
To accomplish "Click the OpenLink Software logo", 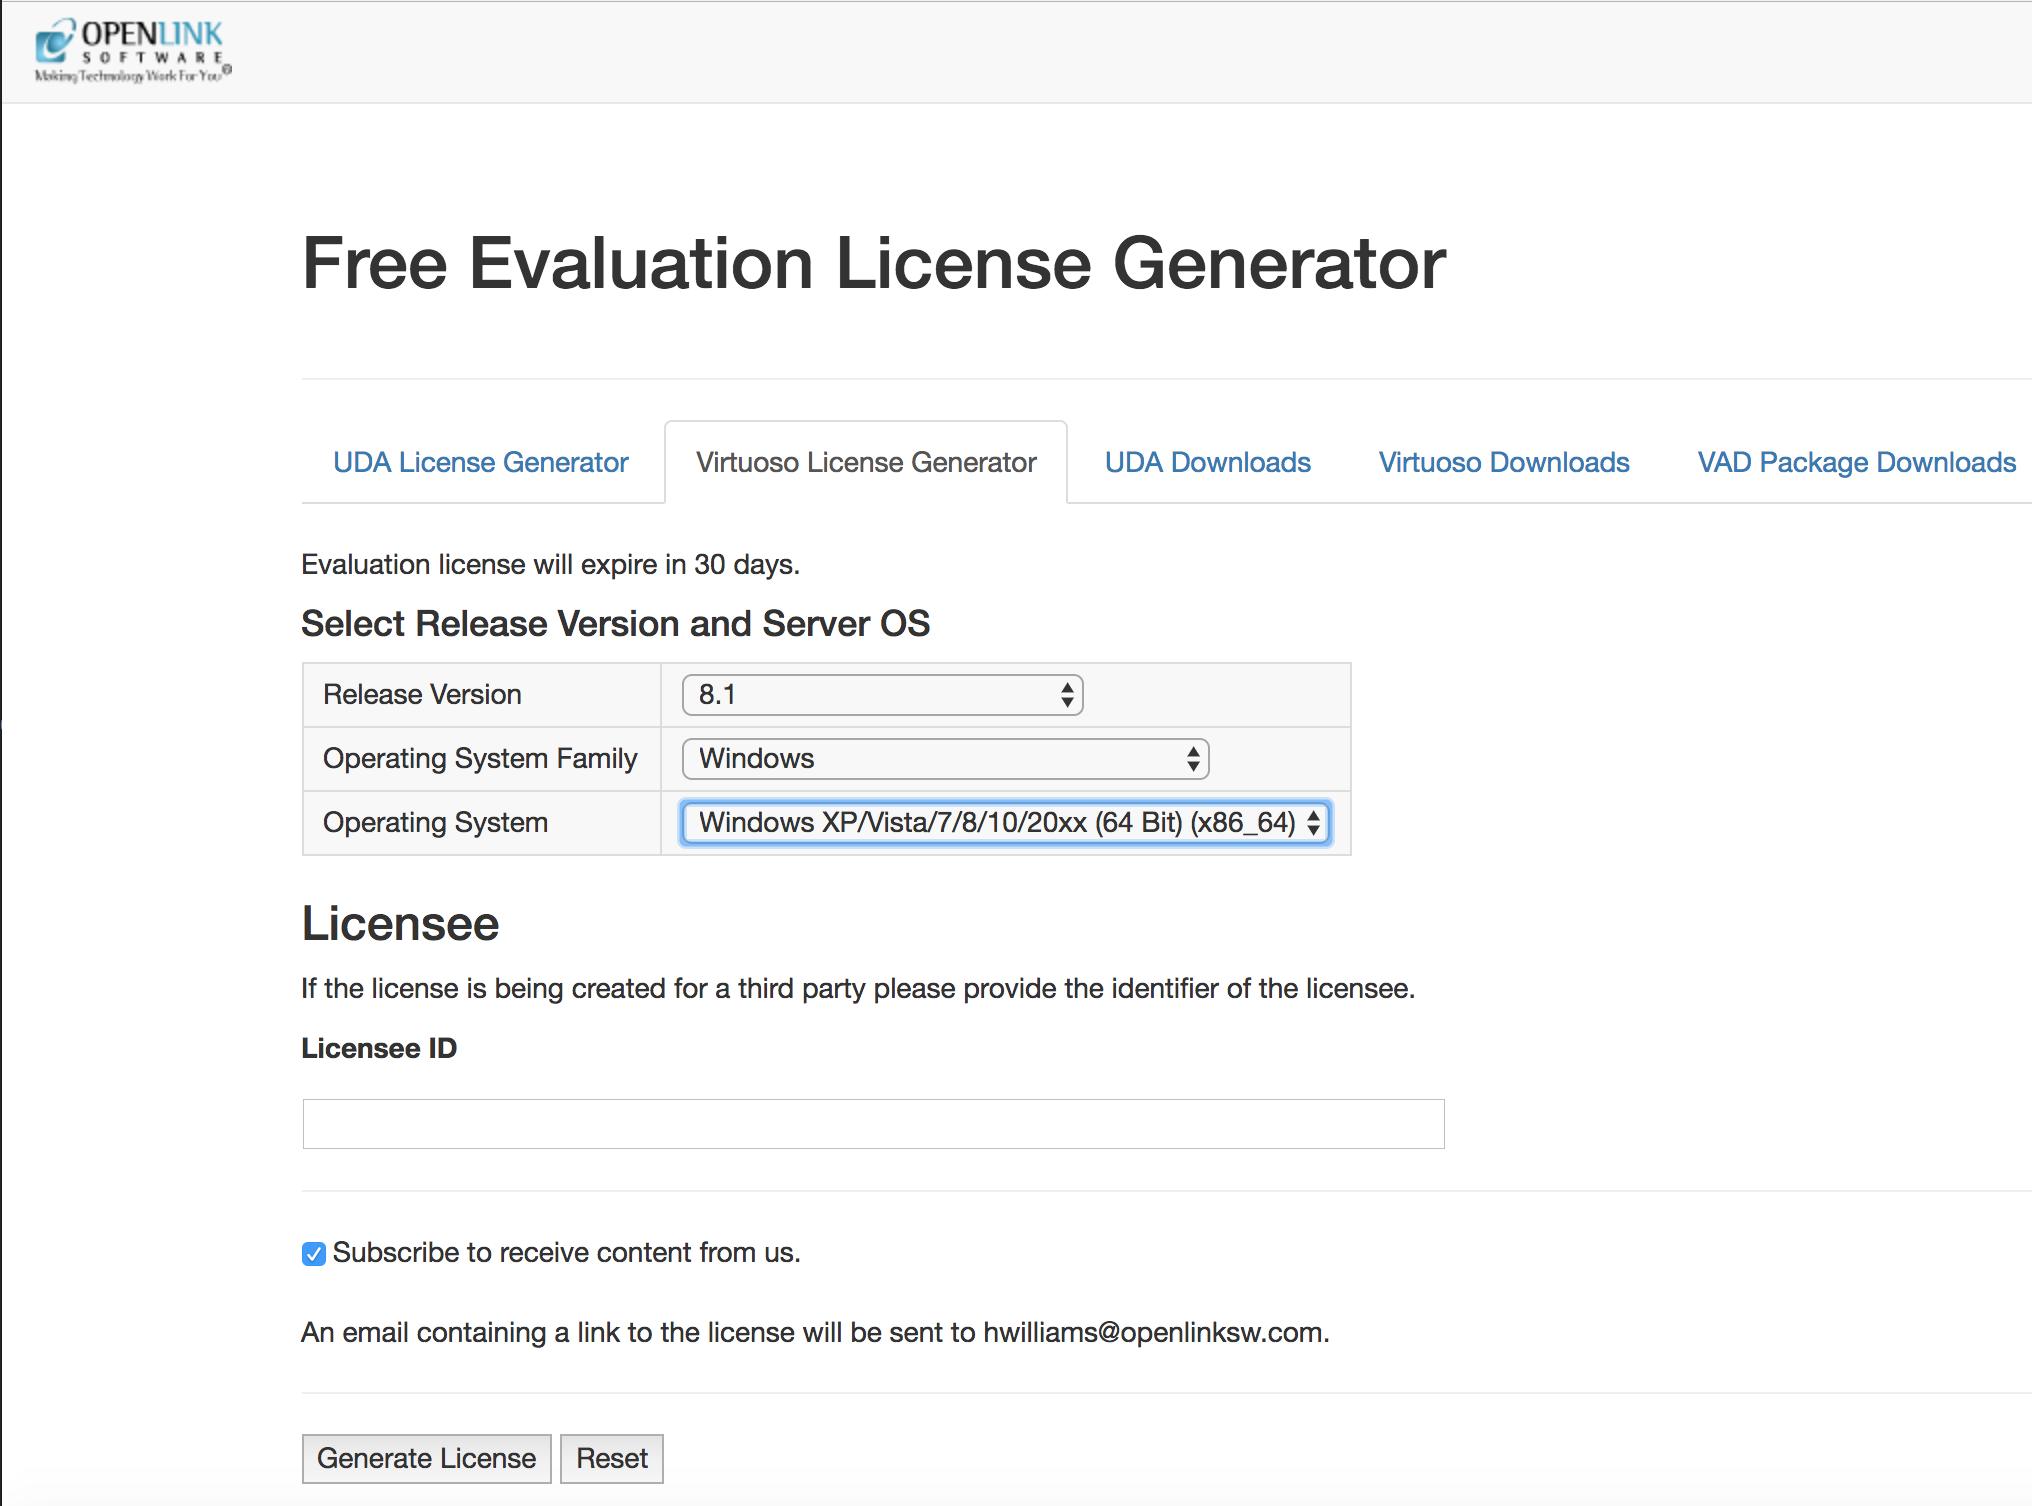I will 133,50.
